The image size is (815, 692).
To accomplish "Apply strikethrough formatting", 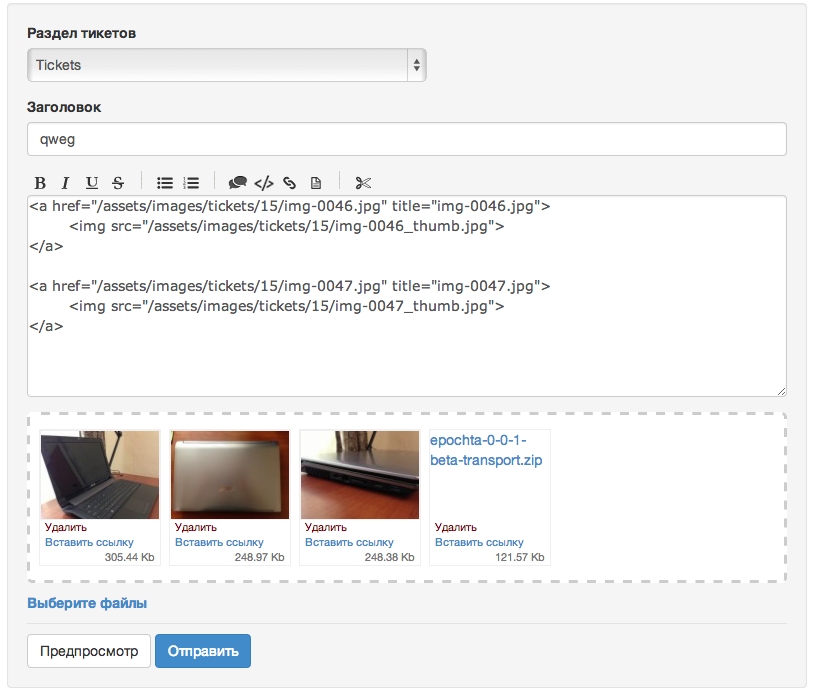I will [118, 183].
